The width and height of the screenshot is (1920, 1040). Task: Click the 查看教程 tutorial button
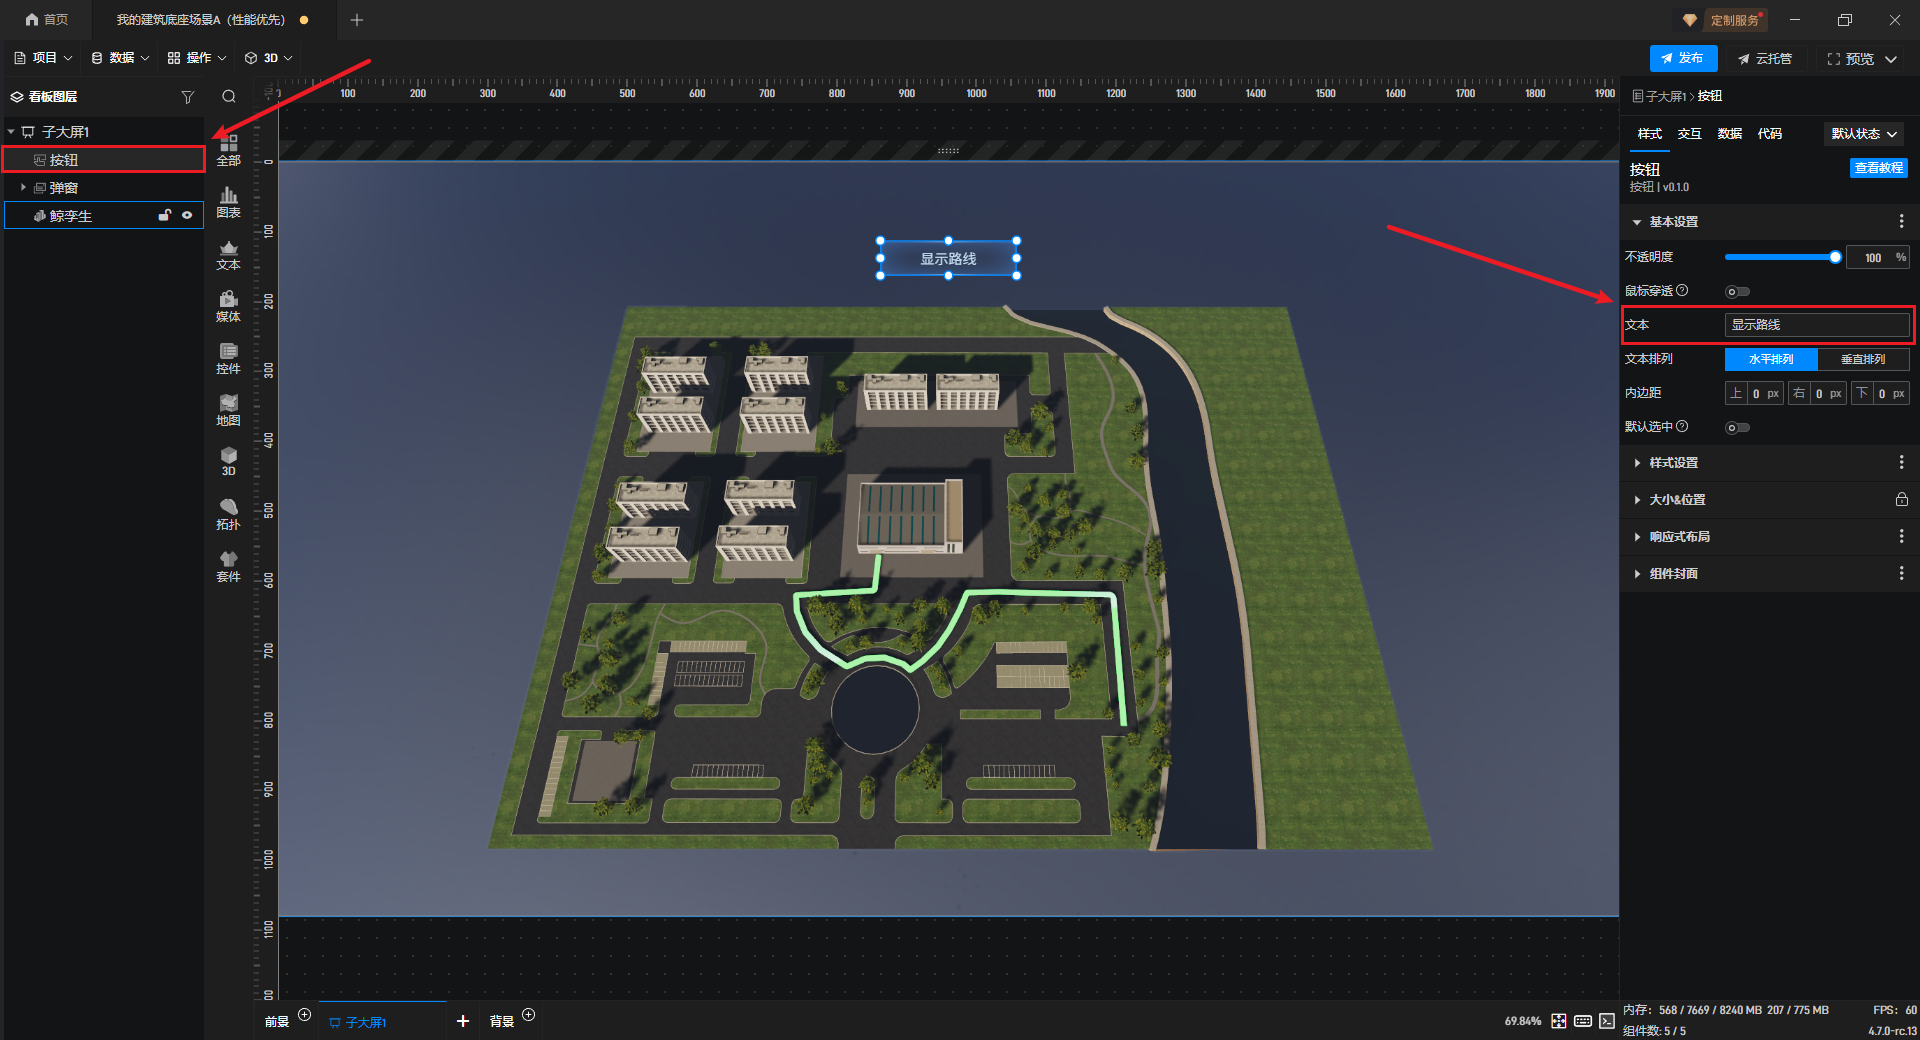point(1878,168)
